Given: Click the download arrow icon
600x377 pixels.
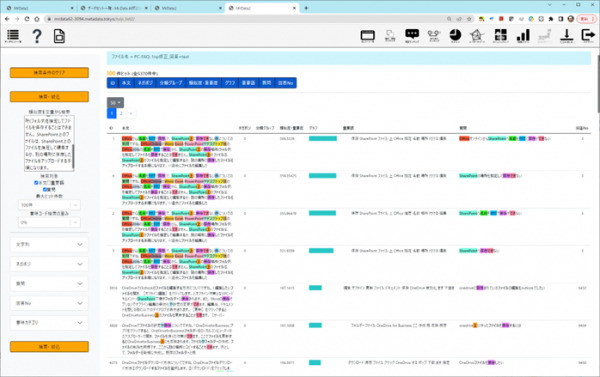Looking at the screenshot, I should (567, 36).
